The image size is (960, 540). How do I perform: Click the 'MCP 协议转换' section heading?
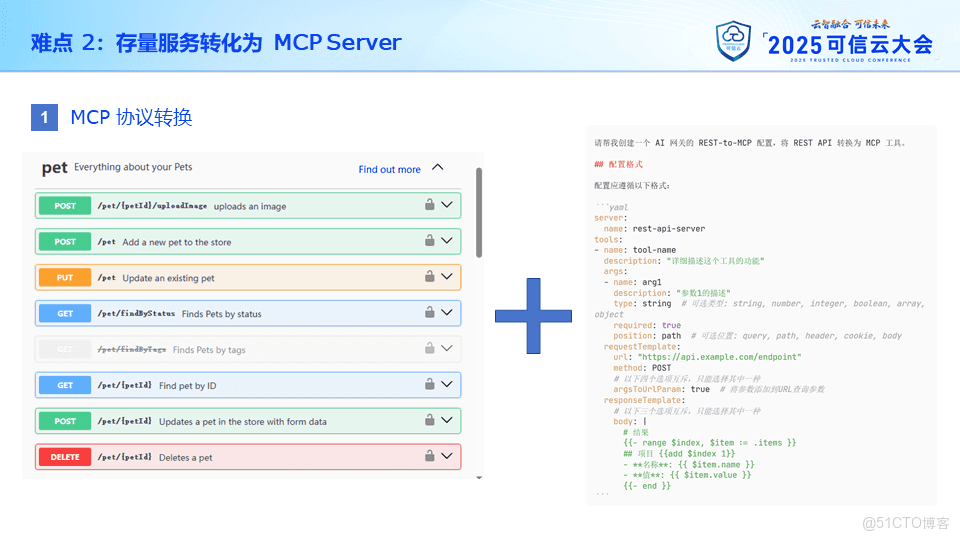pyautogui.click(x=131, y=117)
